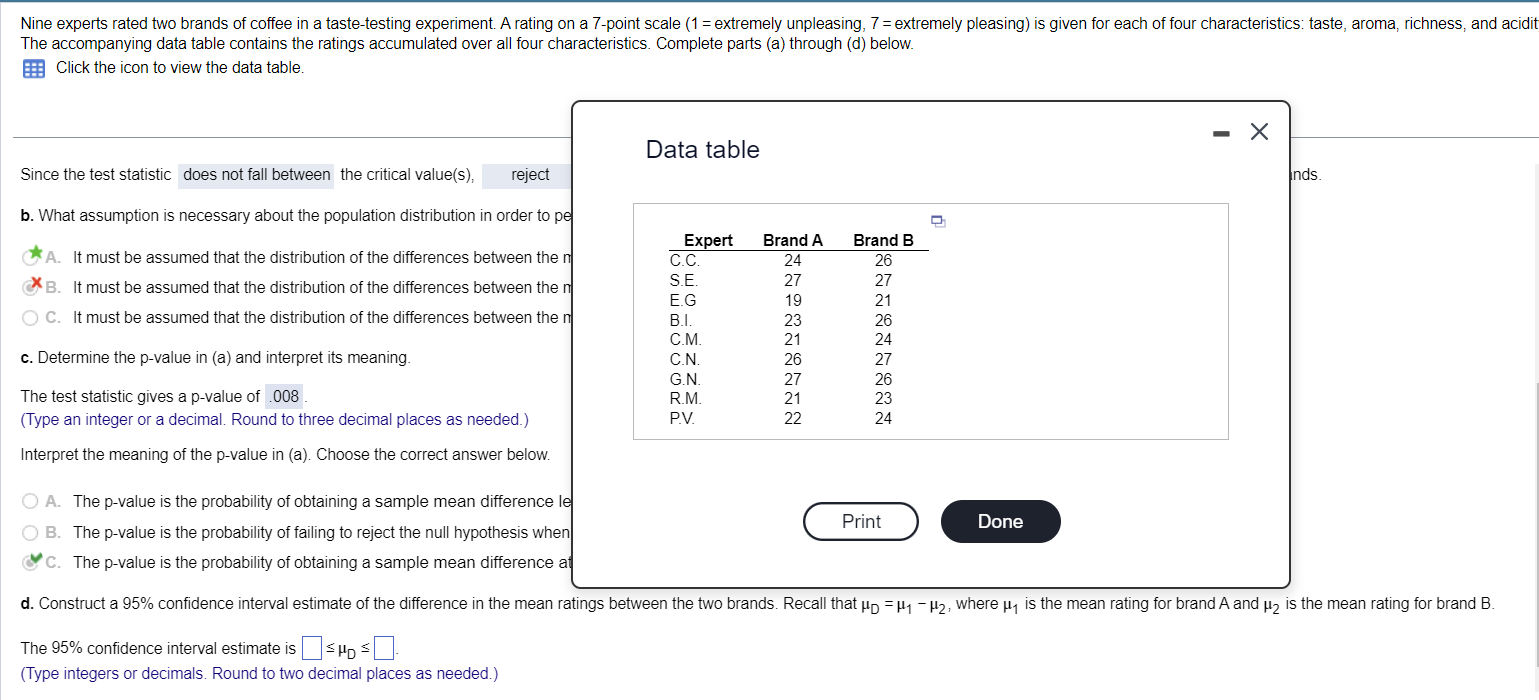Image resolution: width=1539 pixels, height=700 pixels.
Task: Select radio button C in part b
Action: pos(30,317)
